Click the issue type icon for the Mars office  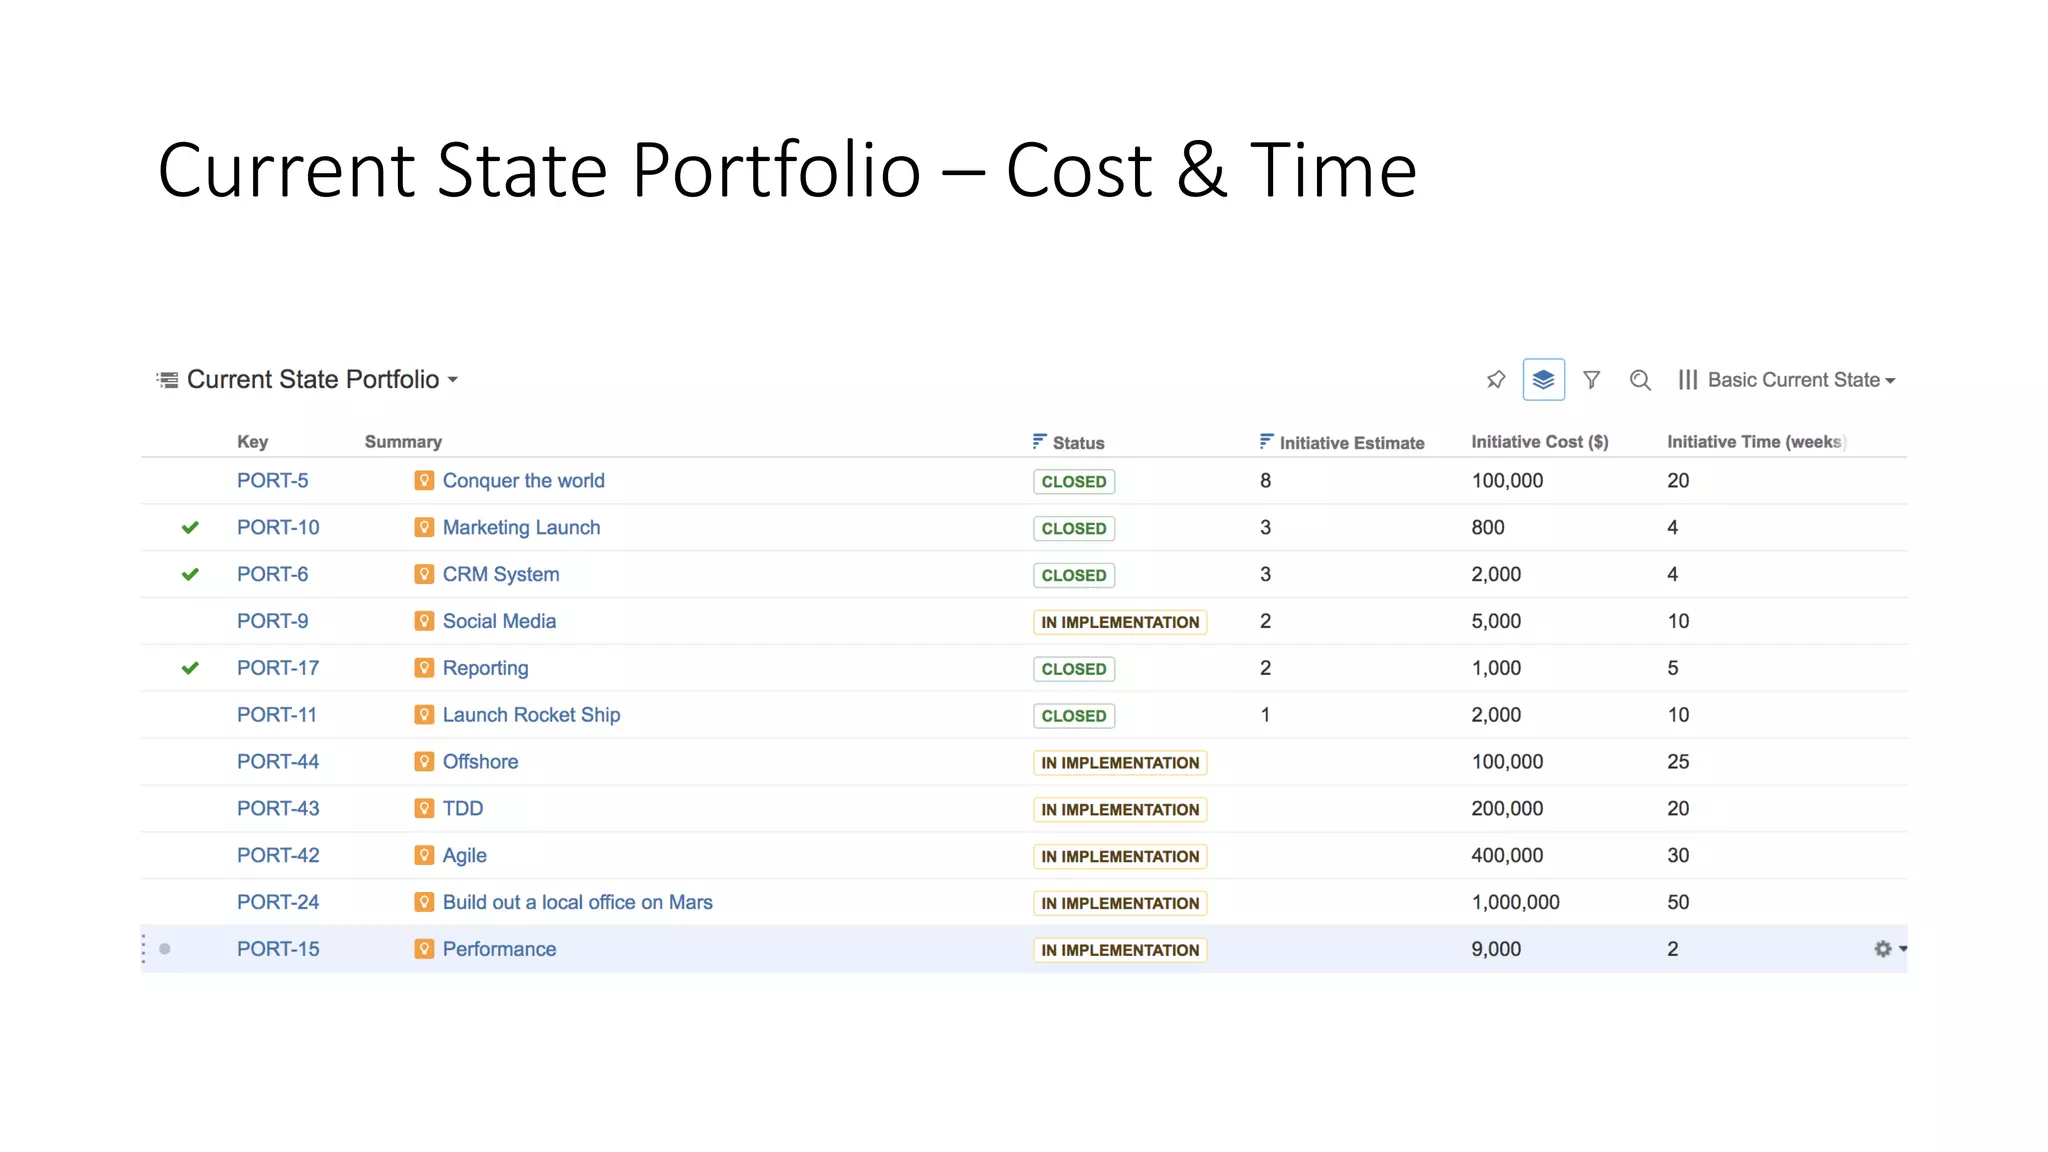(x=424, y=902)
